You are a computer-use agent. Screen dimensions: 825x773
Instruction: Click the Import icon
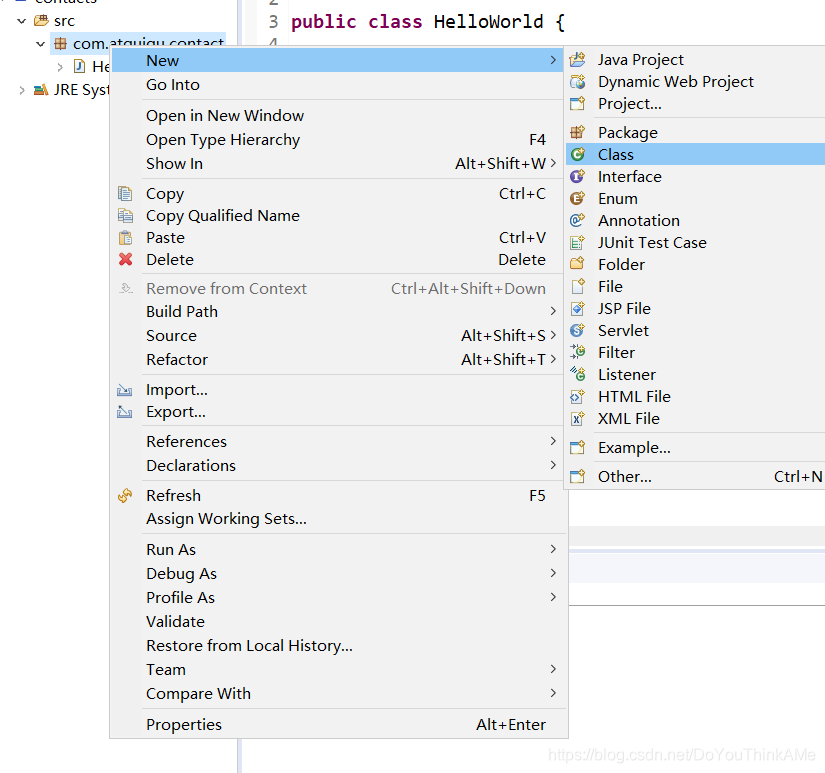(125, 390)
